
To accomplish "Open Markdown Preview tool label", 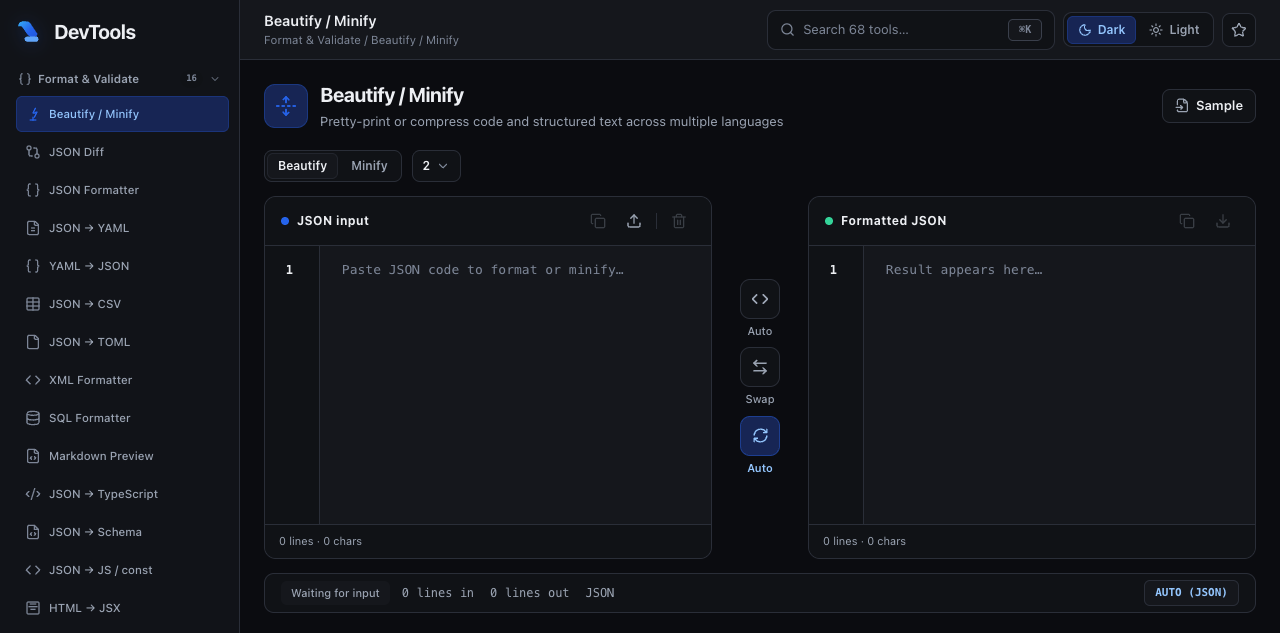I will point(101,456).
